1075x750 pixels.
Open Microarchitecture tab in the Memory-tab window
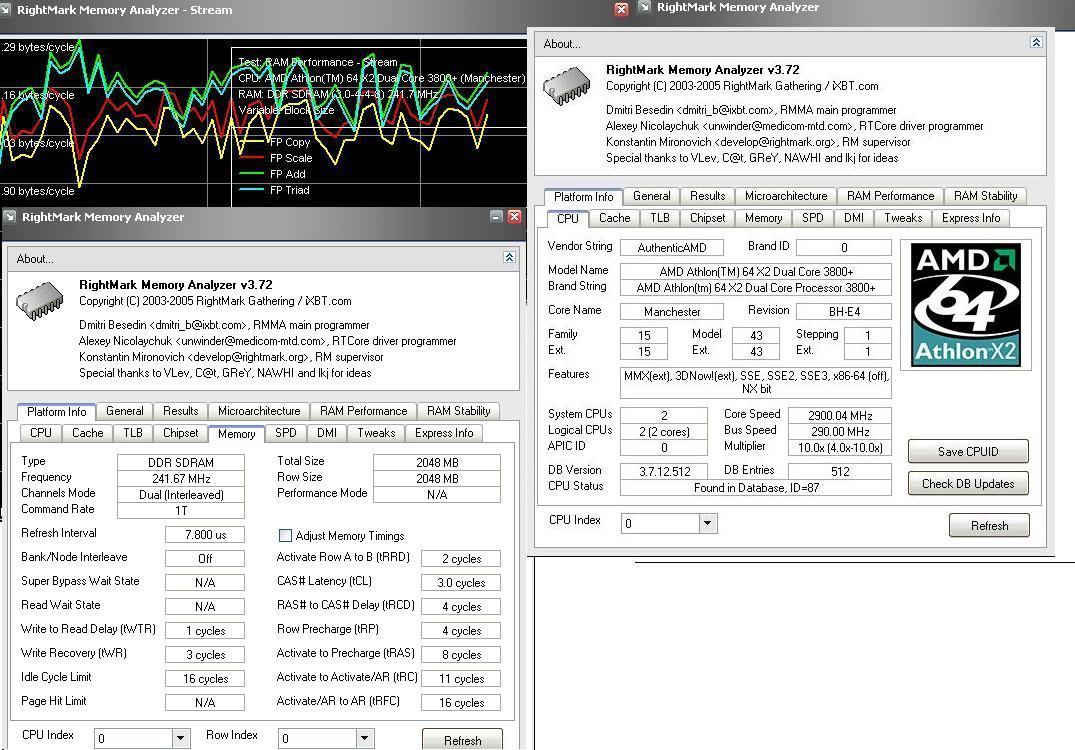[x=259, y=411]
